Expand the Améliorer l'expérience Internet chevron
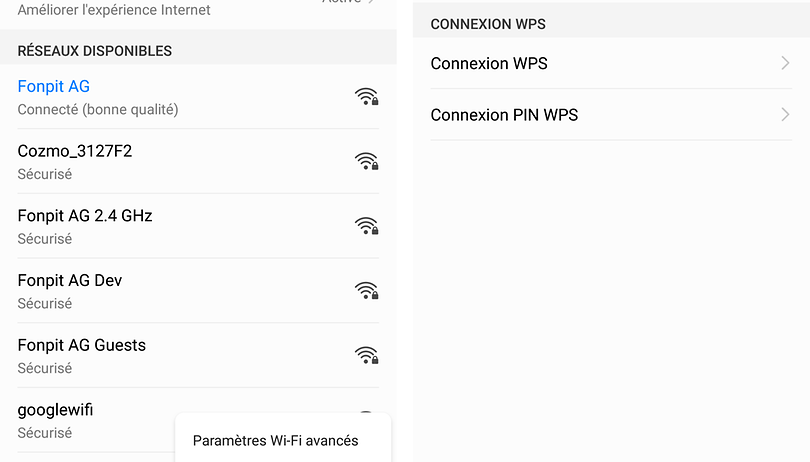 371,2
